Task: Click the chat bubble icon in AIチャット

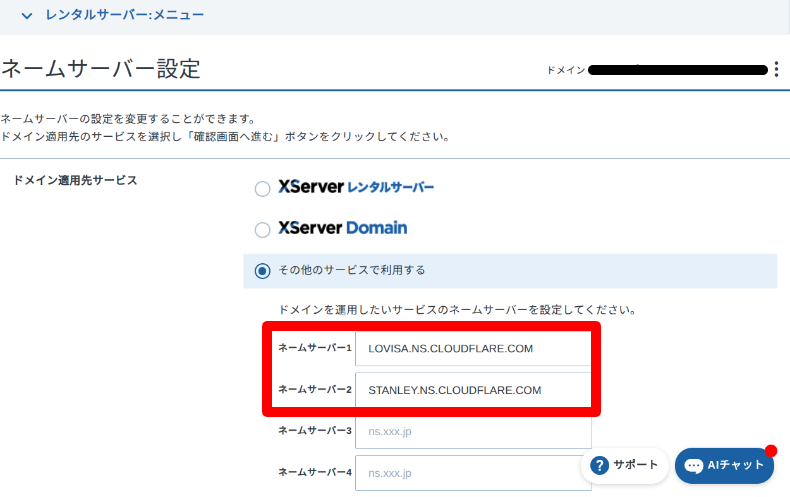Action: 694,466
